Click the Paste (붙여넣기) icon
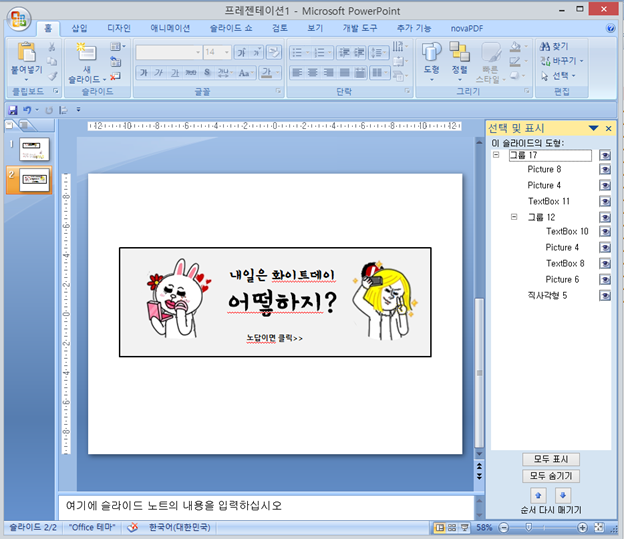The height and width of the screenshot is (539, 624). click(x=26, y=53)
